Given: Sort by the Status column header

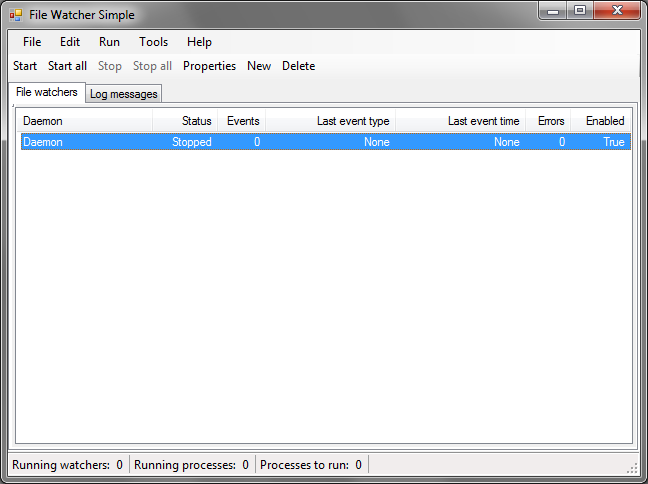Looking at the screenshot, I should (x=185, y=121).
